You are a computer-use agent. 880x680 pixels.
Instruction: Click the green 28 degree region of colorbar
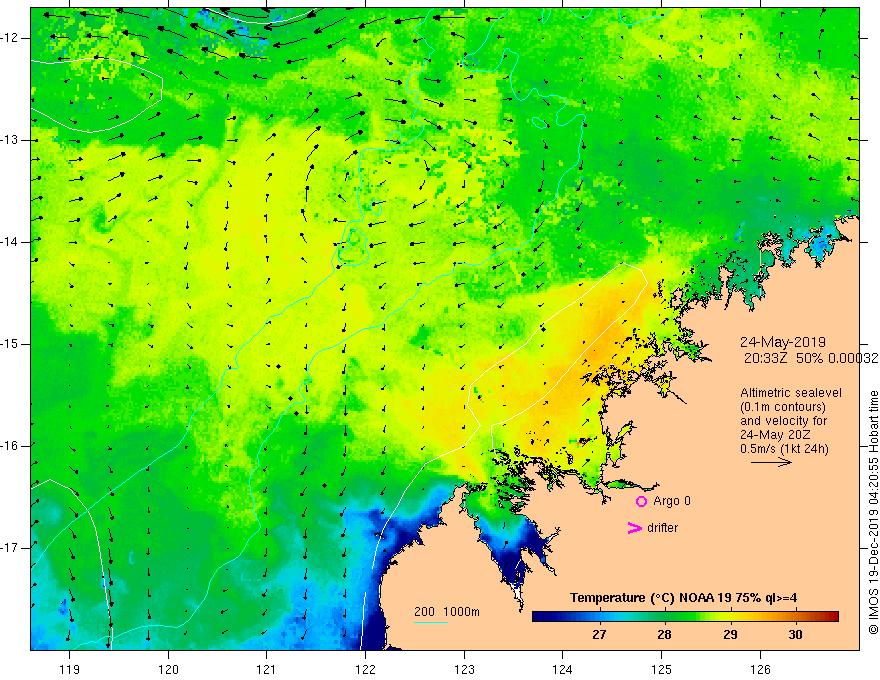coord(664,617)
